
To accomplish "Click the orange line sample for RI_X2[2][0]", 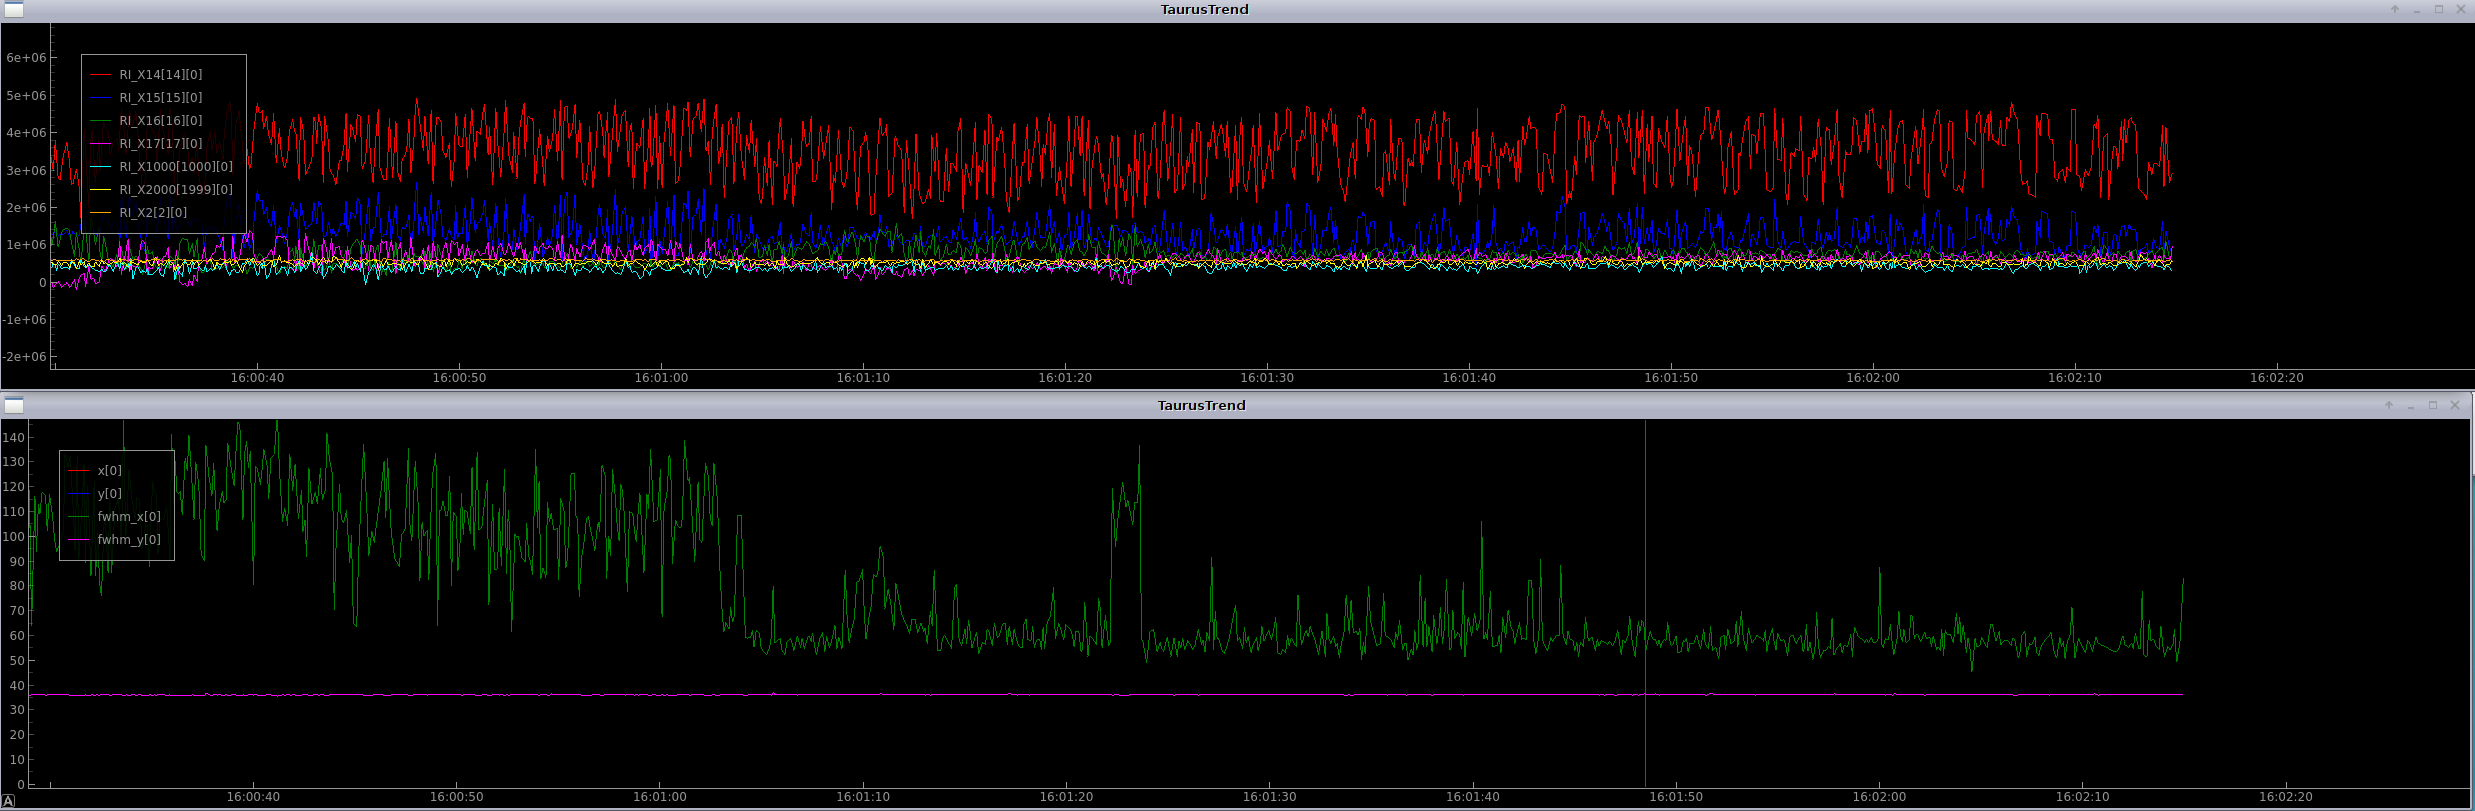I will 101,213.
